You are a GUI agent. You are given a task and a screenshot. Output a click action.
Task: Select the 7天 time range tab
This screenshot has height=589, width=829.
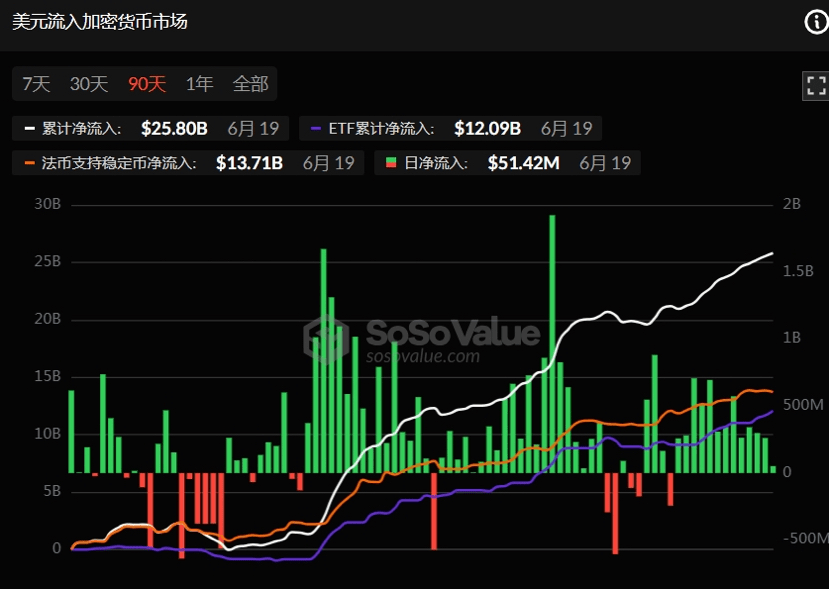click(x=36, y=84)
